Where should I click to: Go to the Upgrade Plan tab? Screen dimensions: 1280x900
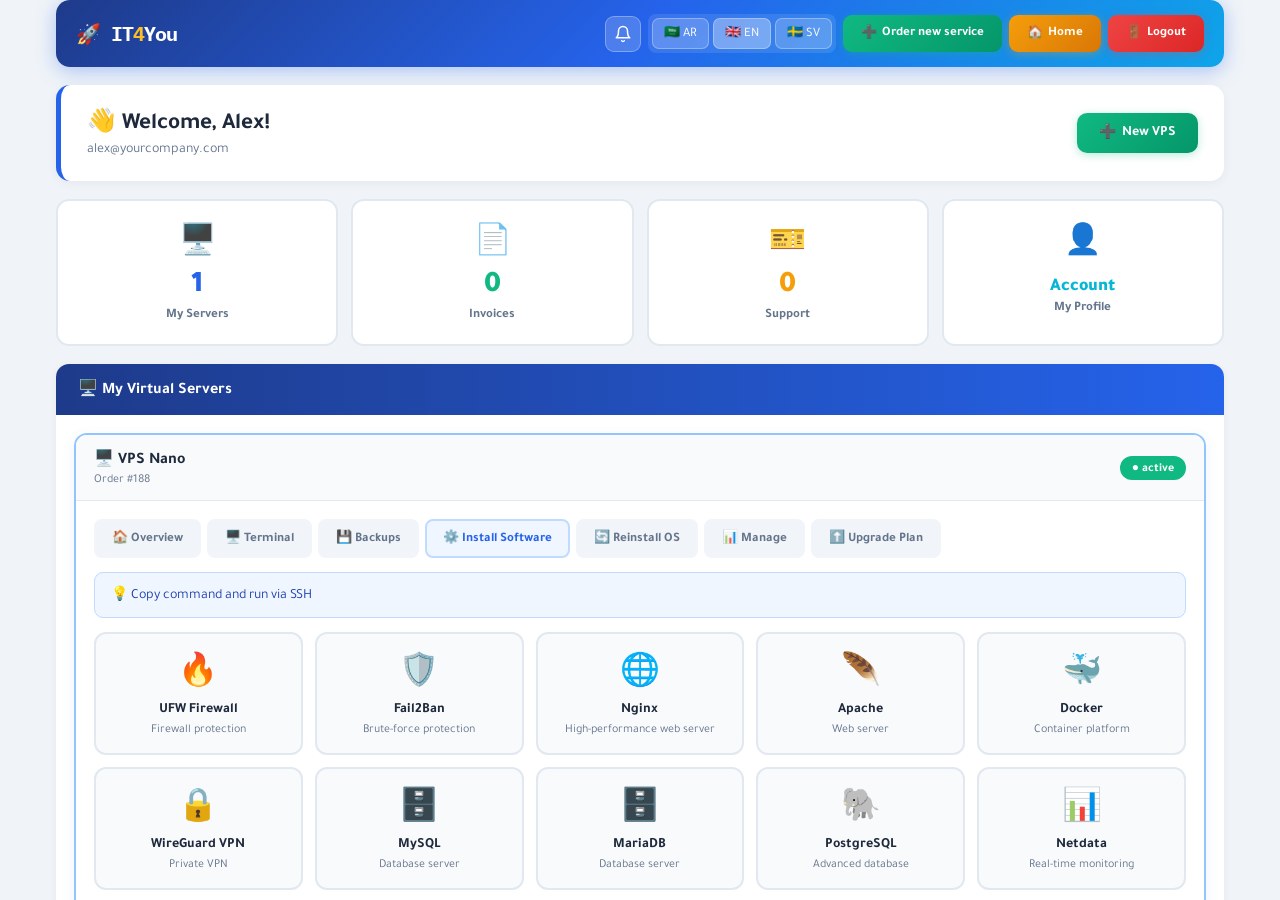tap(876, 538)
